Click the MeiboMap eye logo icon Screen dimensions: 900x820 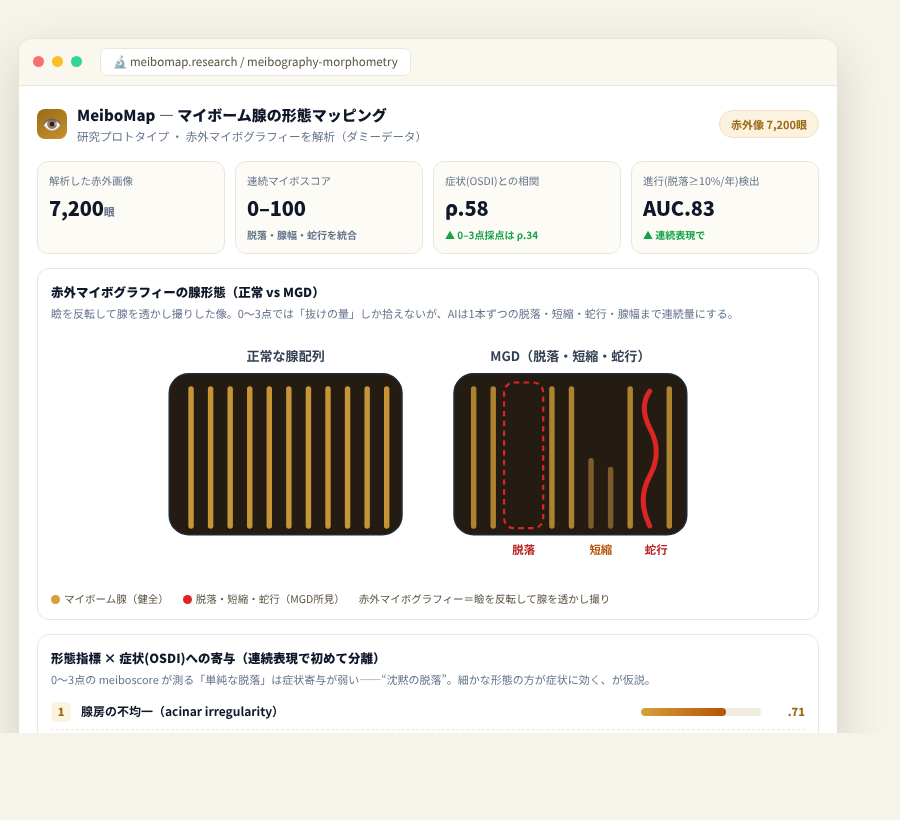(52, 124)
